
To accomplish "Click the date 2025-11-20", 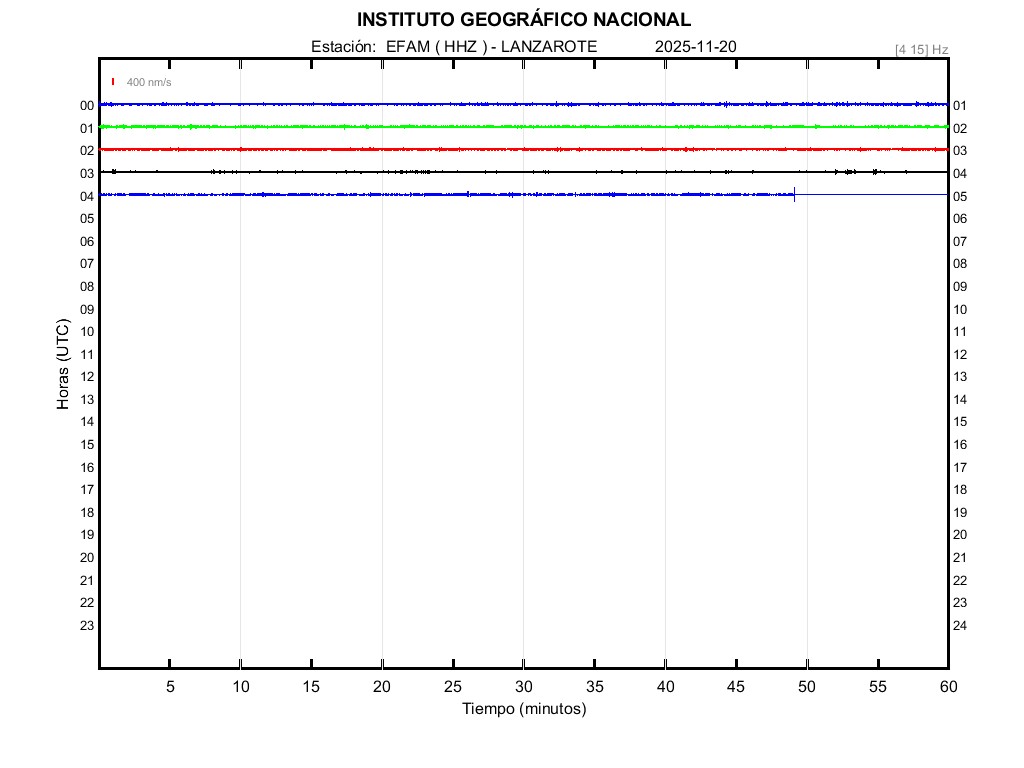I will 696,47.
